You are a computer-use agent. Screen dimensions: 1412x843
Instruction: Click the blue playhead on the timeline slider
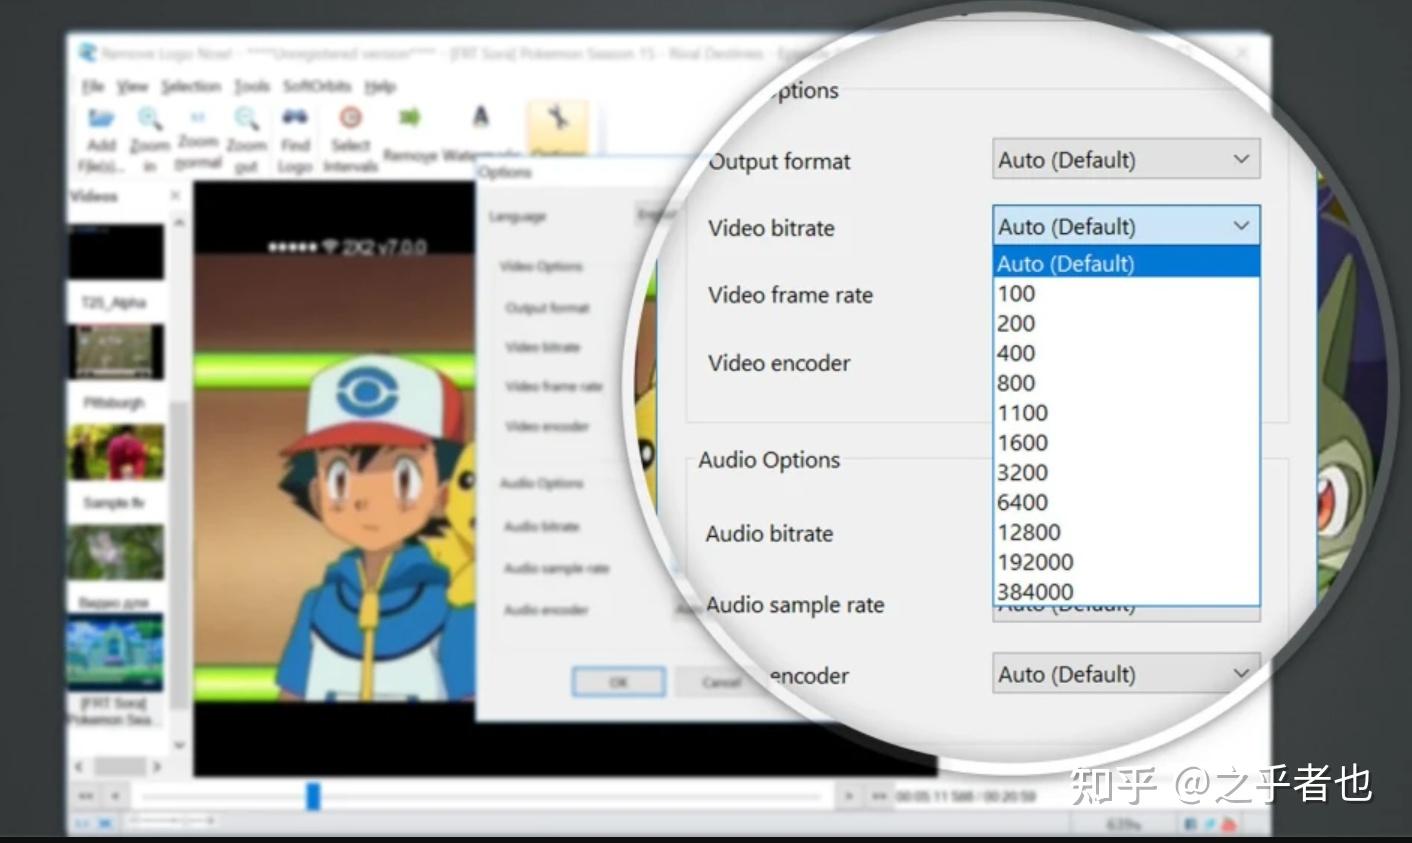pos(313,796)
